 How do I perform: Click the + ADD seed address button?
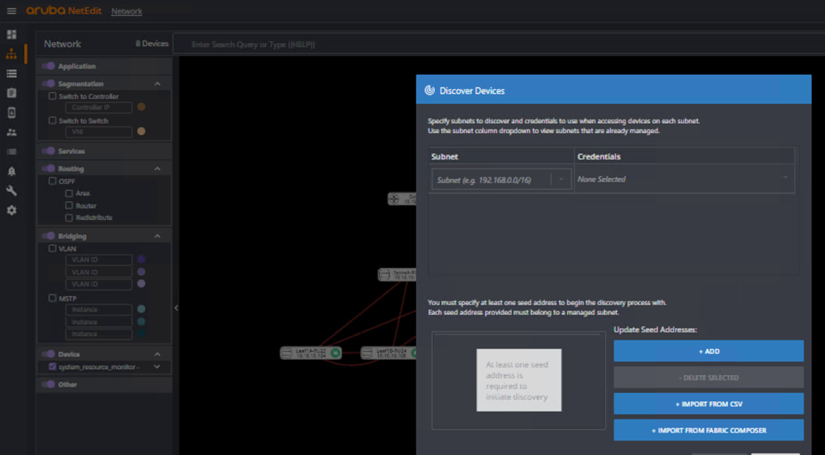pyautogui.click(x=709, y=351)
